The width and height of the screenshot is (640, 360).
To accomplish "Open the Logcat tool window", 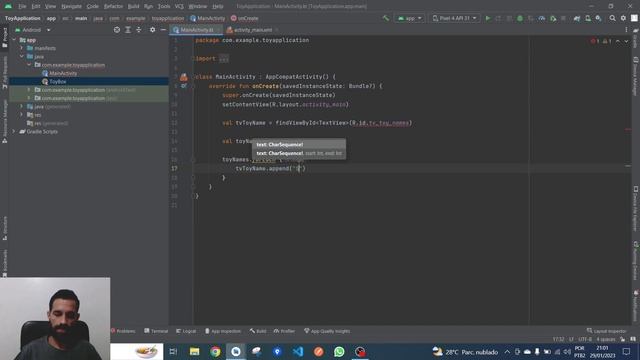I will [186, 331].
